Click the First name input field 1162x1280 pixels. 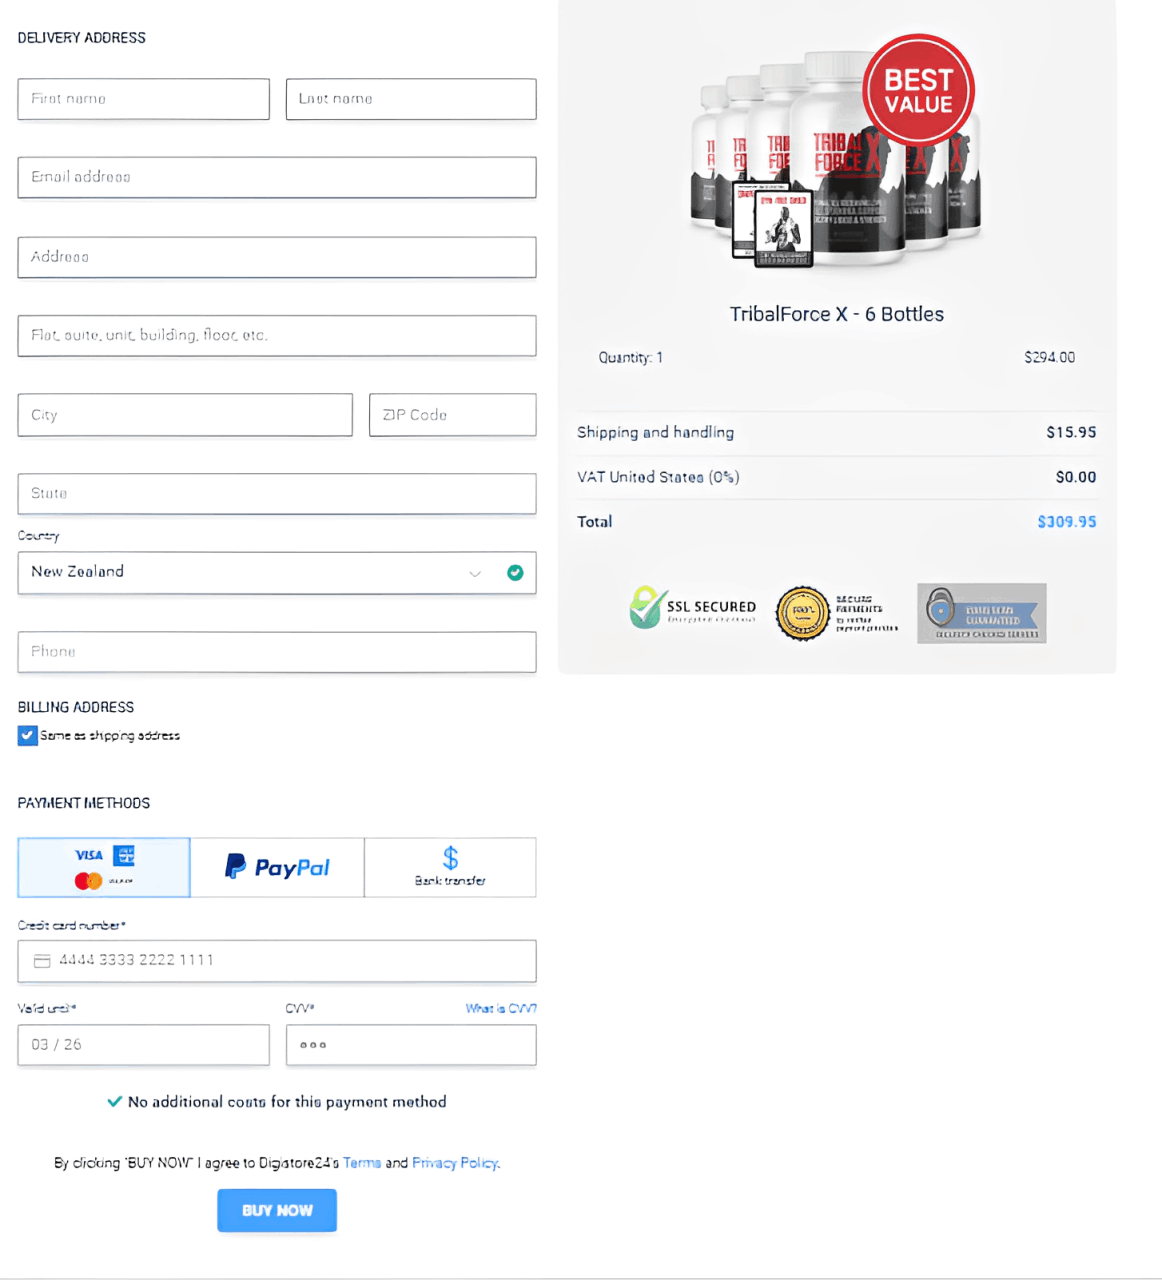coord(143,99)
